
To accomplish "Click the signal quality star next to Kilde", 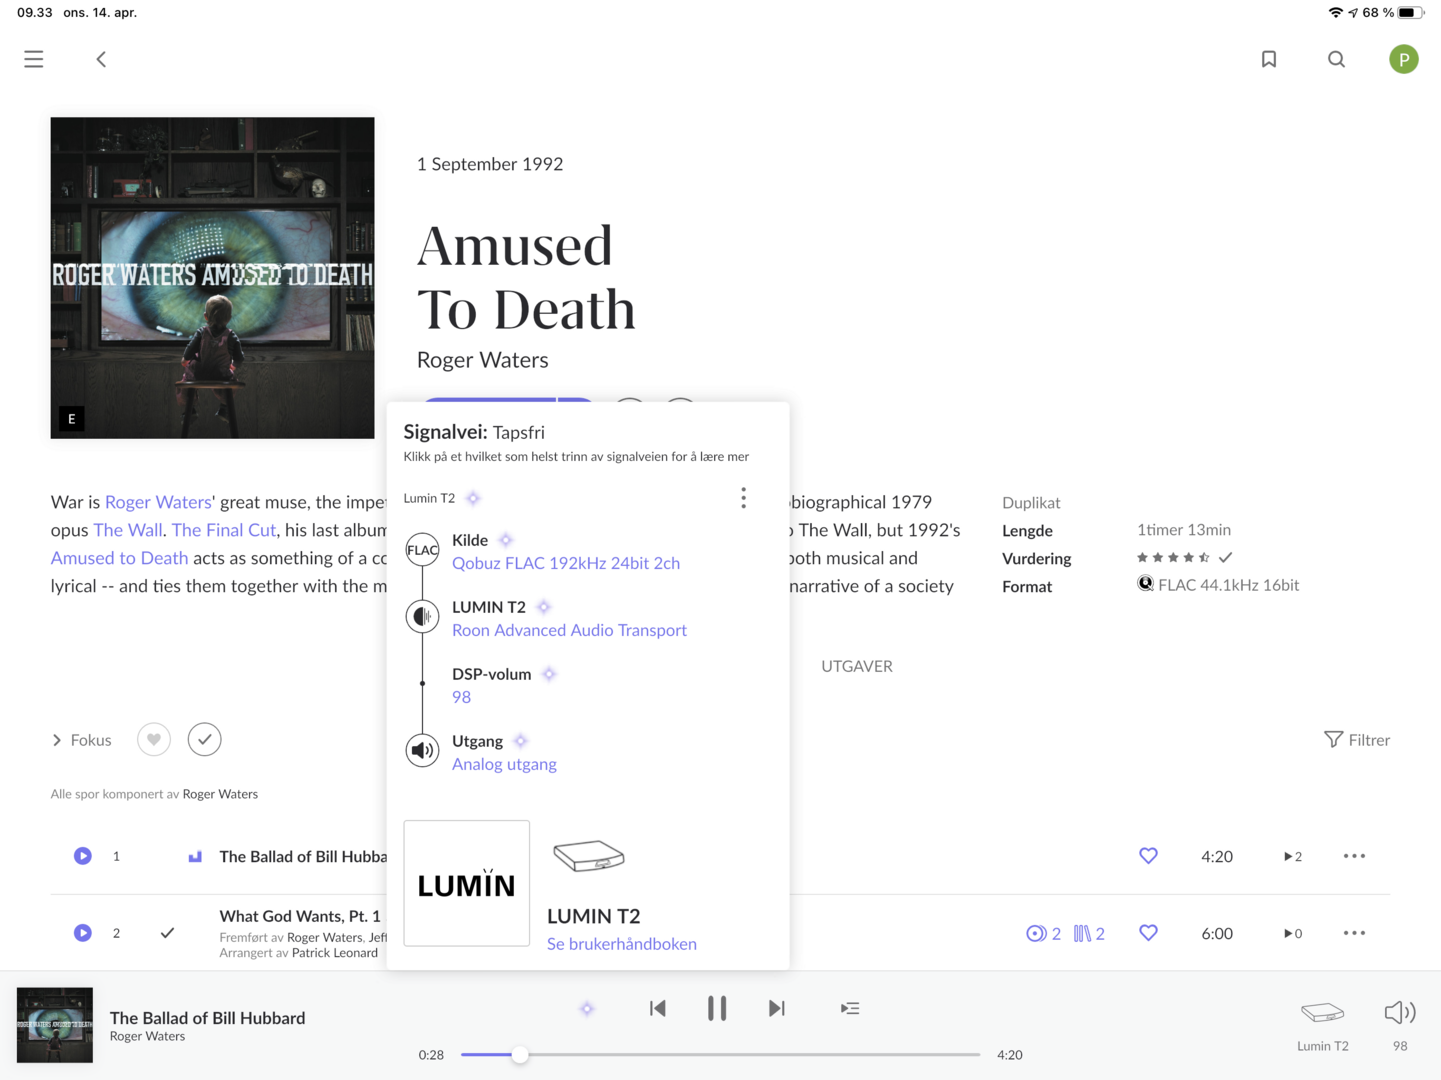I will click(x=506, y=540).
